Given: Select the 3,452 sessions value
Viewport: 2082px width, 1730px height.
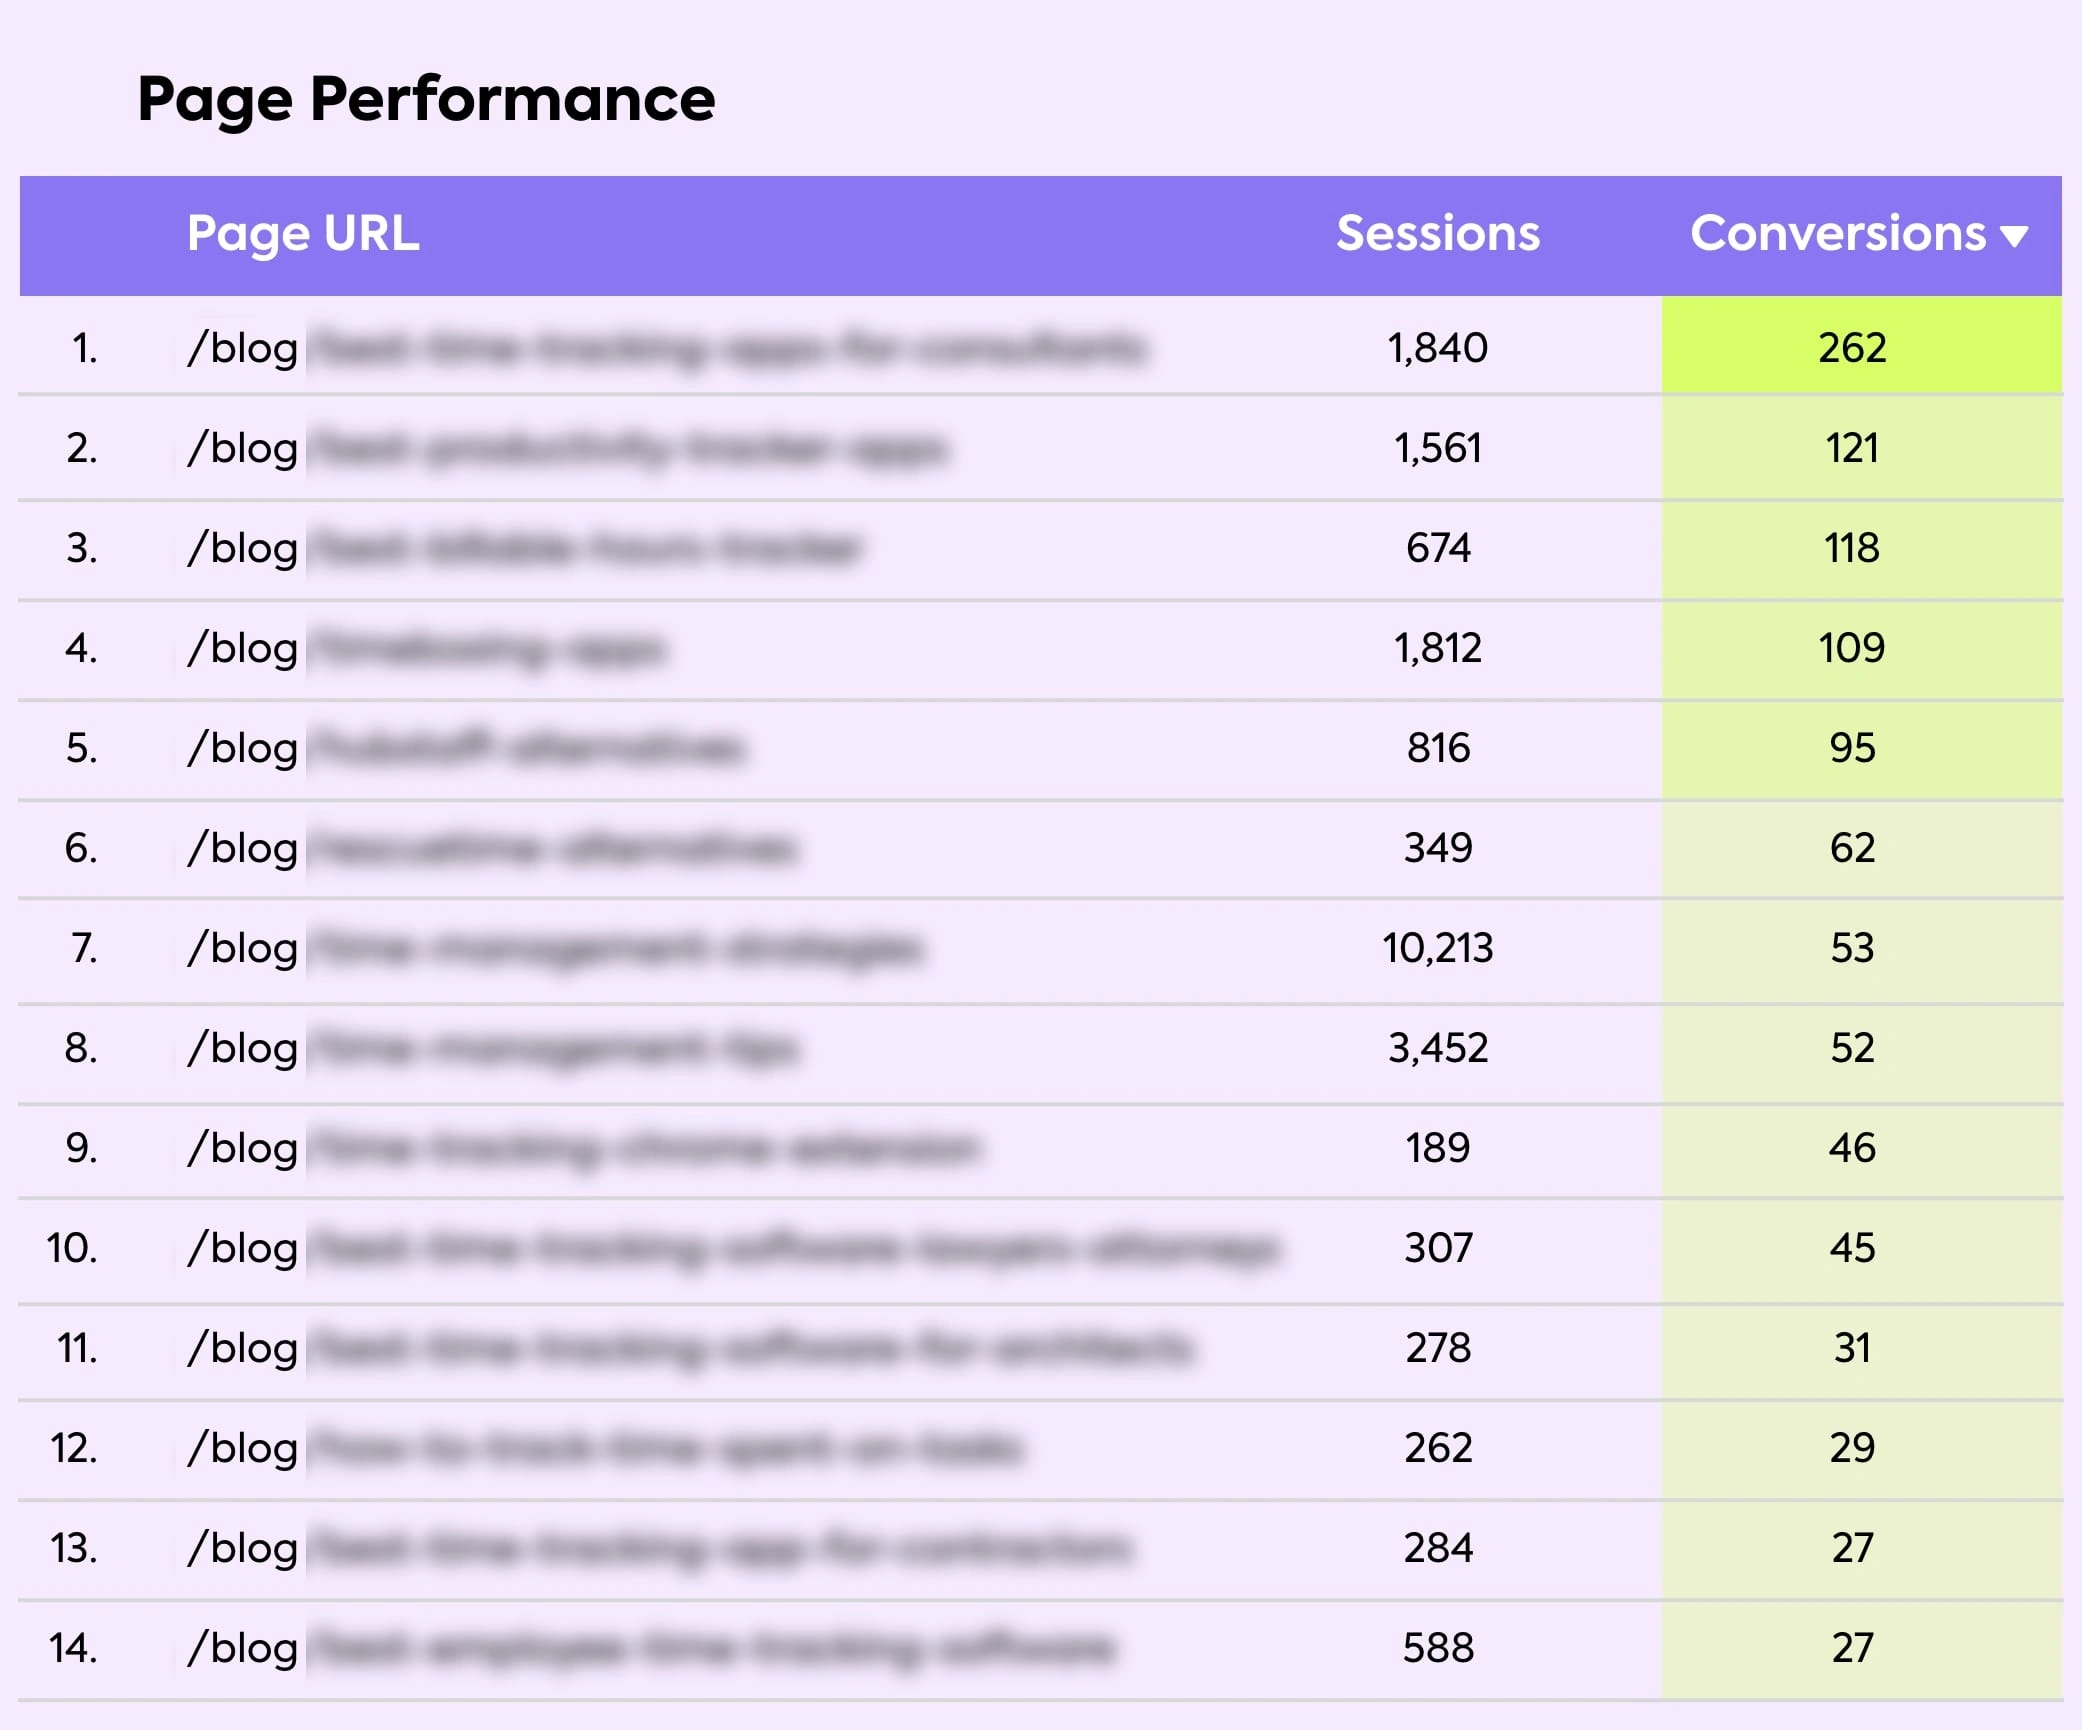Looking at the screenshot, I should [1437, 1048].
